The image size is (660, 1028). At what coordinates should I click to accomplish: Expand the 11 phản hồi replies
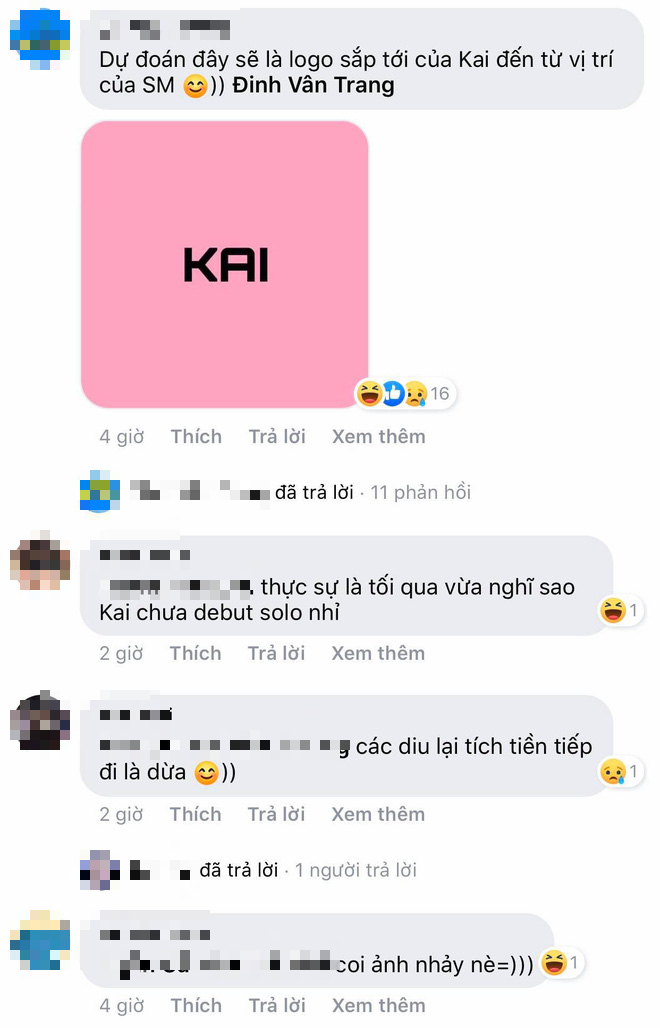(421, 492)
